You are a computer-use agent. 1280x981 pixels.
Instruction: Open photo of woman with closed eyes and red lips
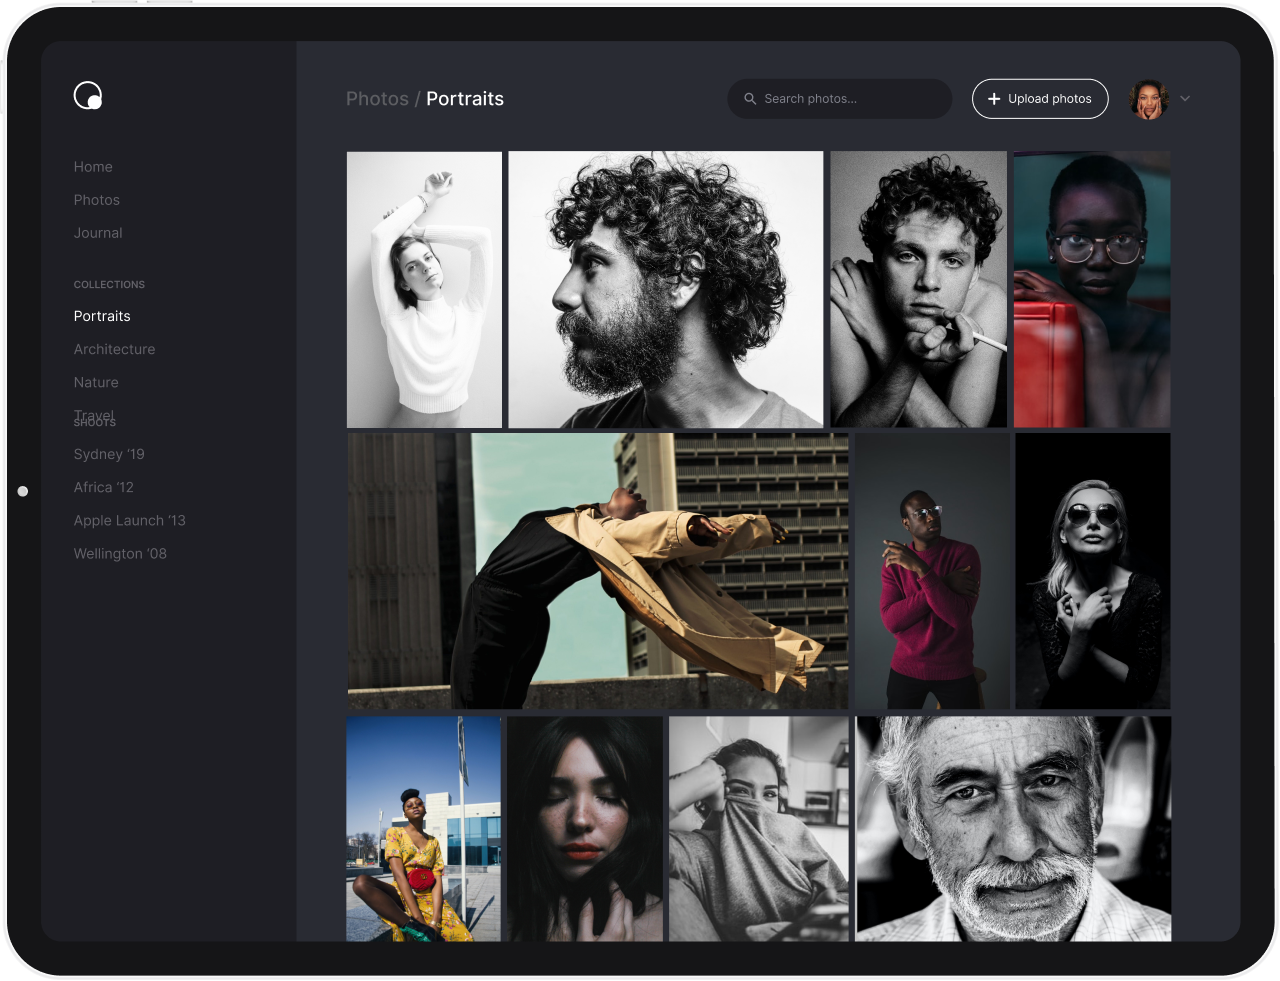(585, 828)
